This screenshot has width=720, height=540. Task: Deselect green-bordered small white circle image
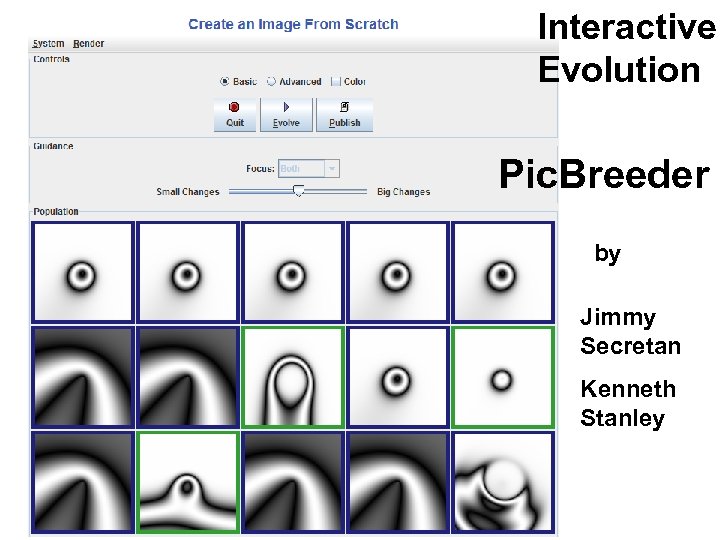point(502,377)
